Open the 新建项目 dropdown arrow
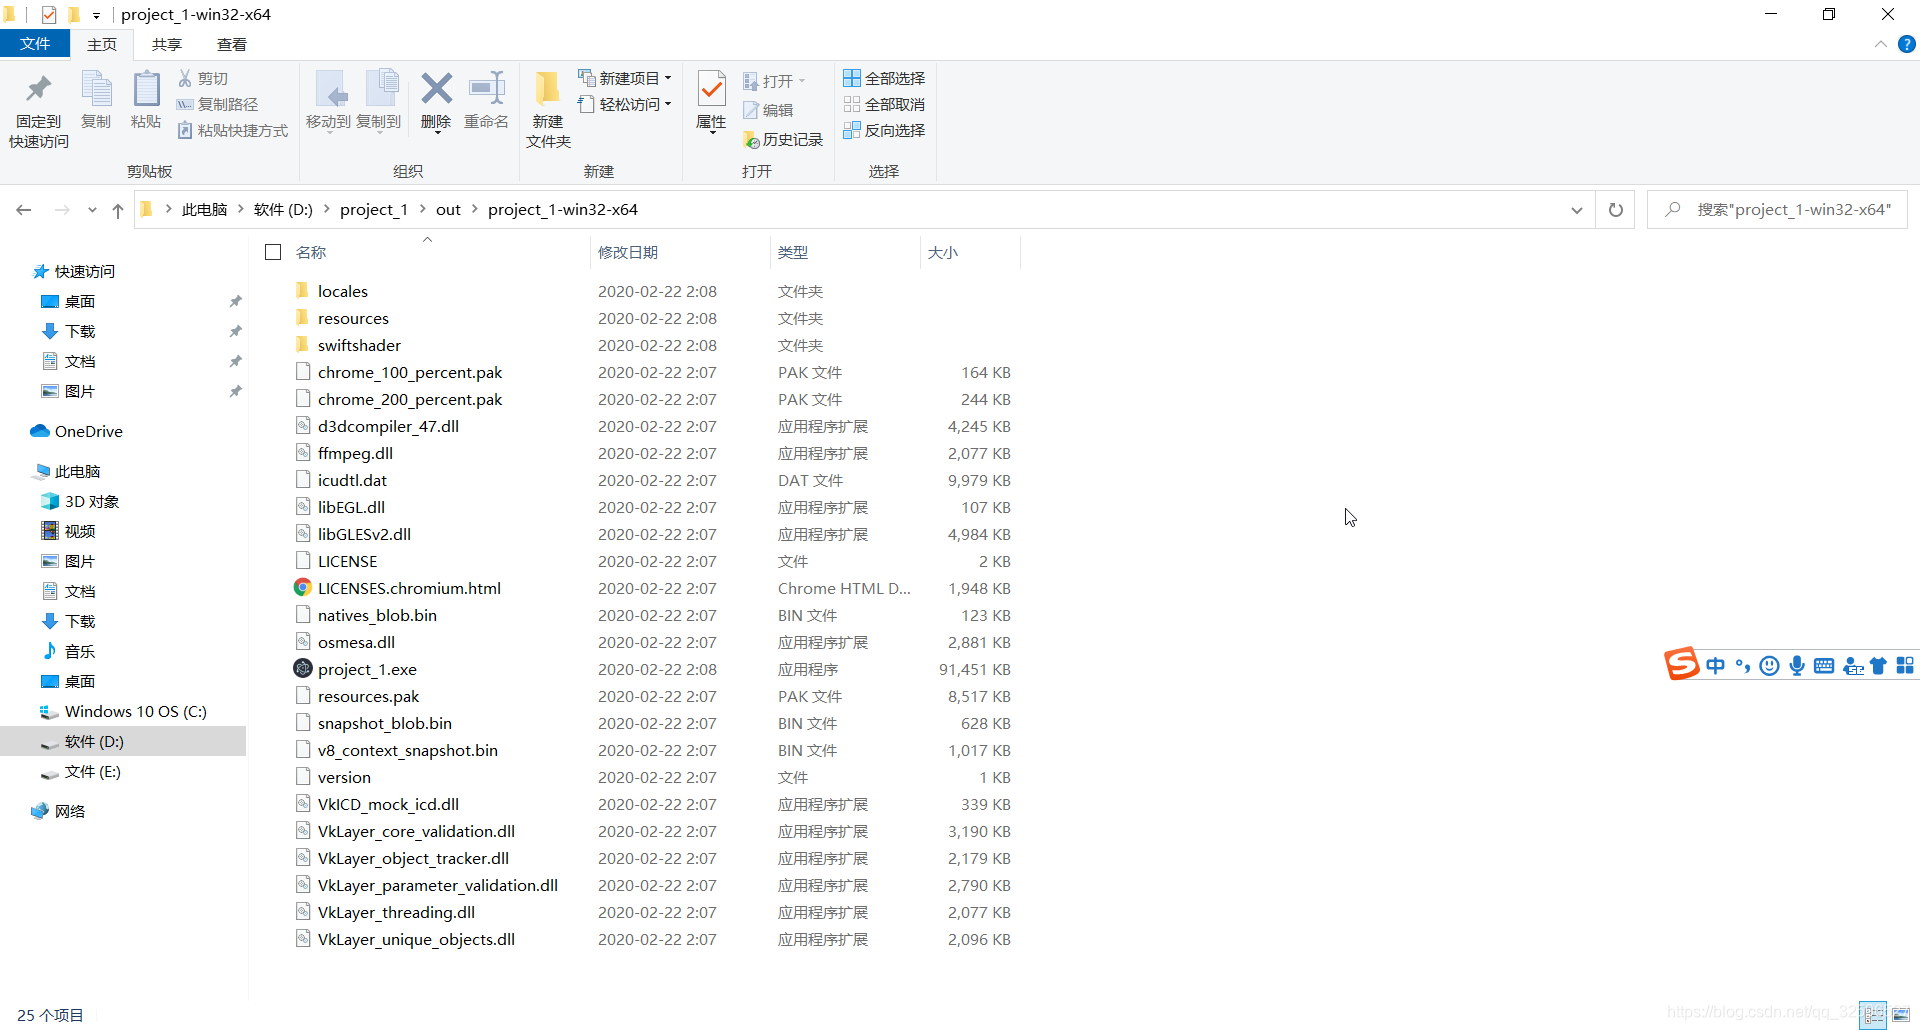Image resolution: width=1920 pixels, height=1030 pixels. pos(668,78)
